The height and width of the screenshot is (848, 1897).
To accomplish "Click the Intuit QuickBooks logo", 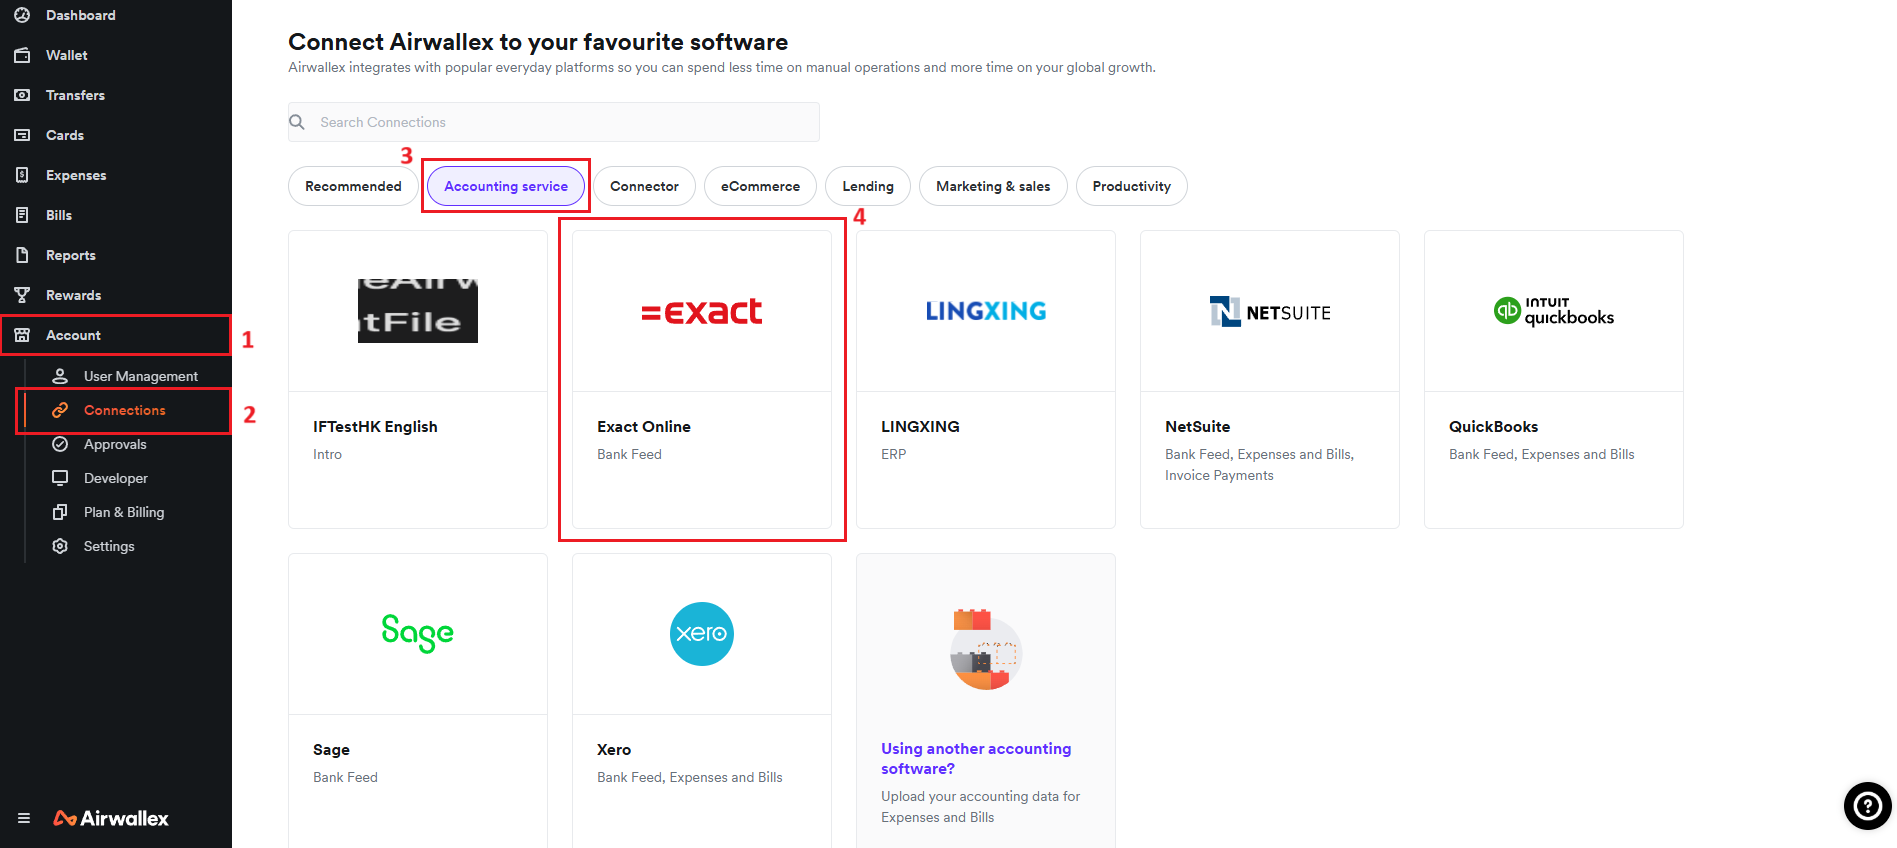I will click(1554, 311).
